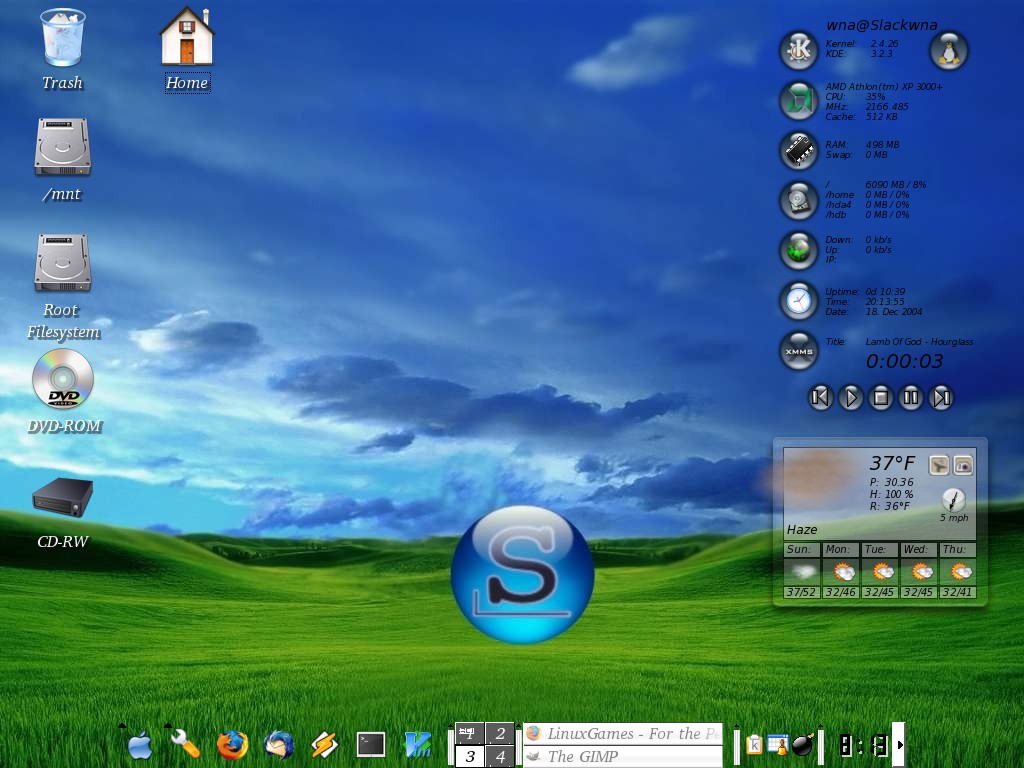
Task: Click the RAM memory chip icon
Action: (799, 150)
